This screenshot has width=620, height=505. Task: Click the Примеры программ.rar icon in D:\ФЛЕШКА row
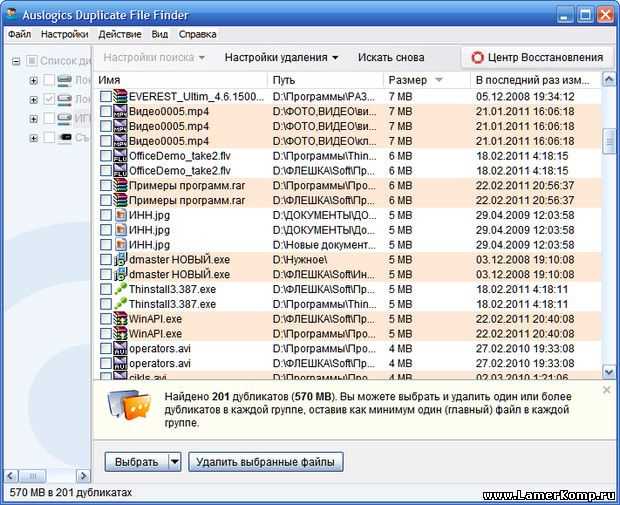[x=120, y=200]
